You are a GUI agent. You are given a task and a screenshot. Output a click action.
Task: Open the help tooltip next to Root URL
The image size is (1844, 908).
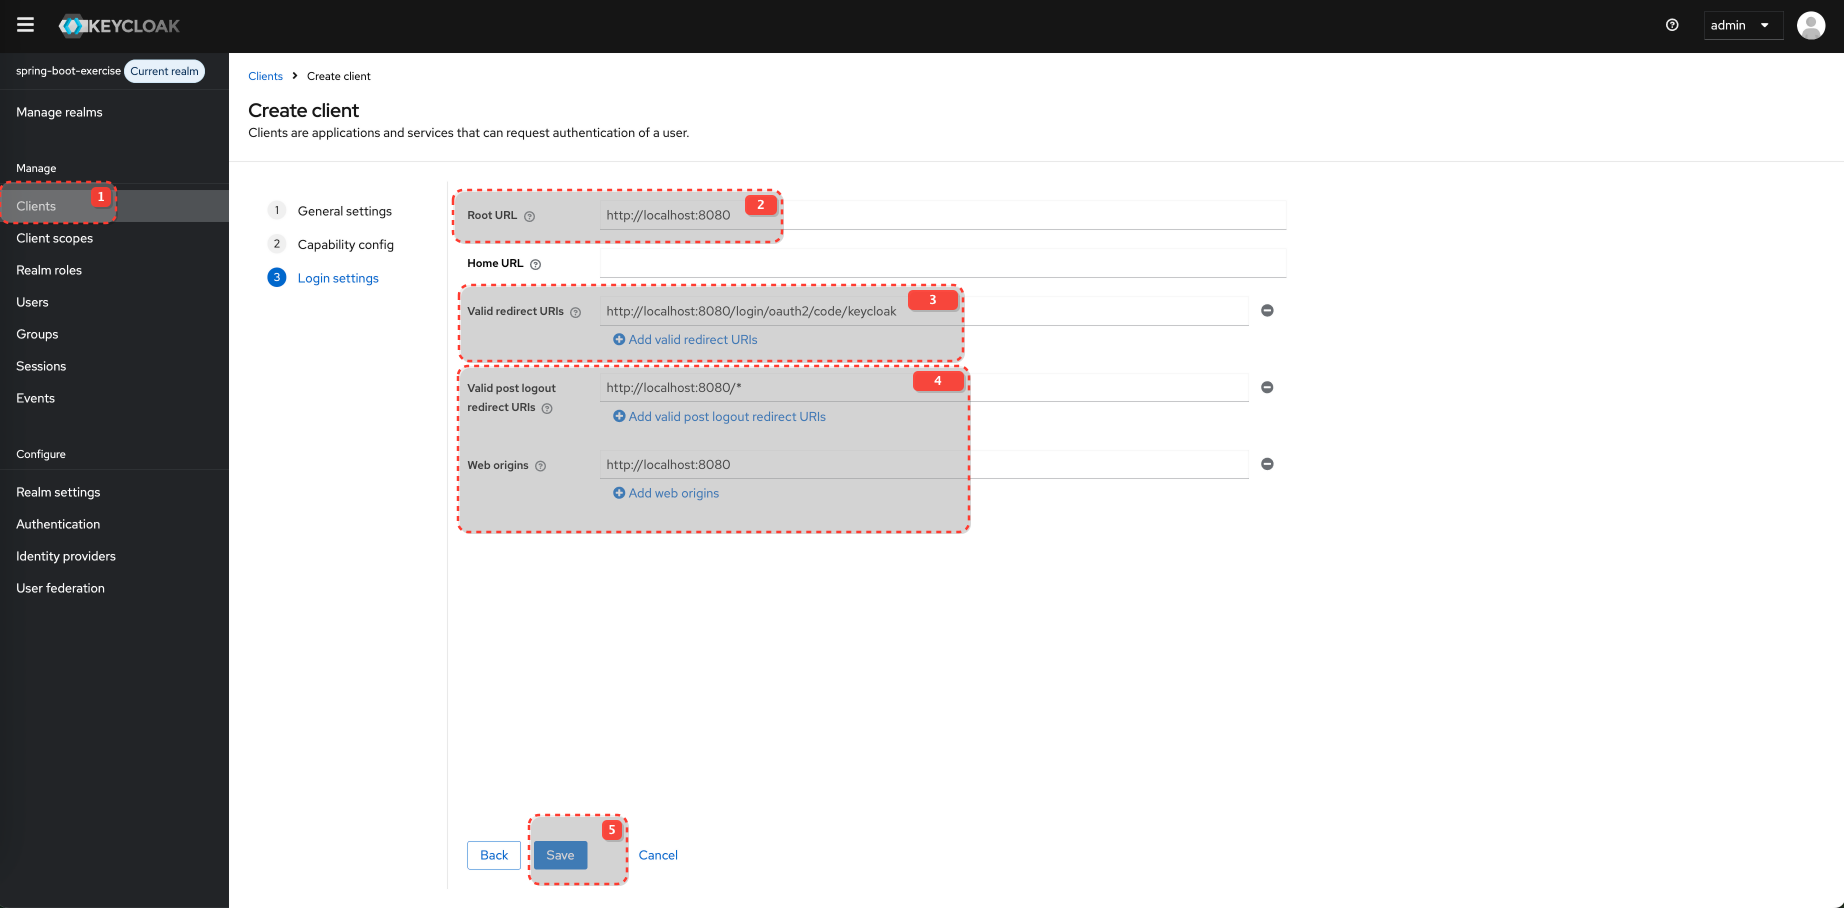click(529, 215)
